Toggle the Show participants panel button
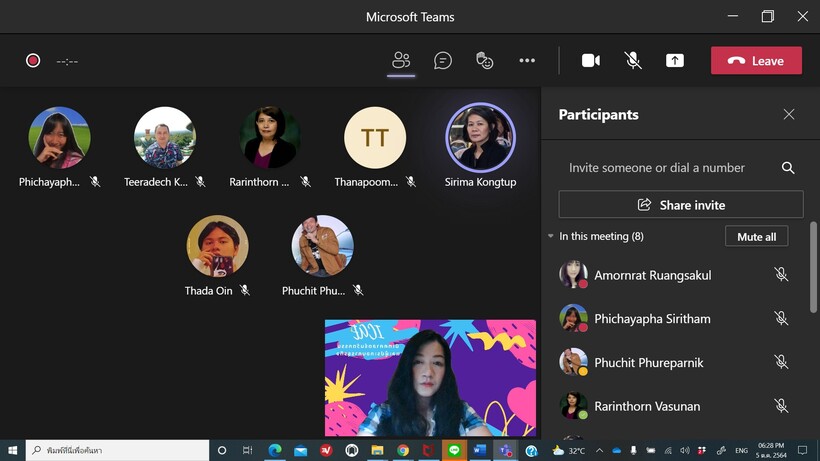The image size is (820, 461). tap(401, 61)
